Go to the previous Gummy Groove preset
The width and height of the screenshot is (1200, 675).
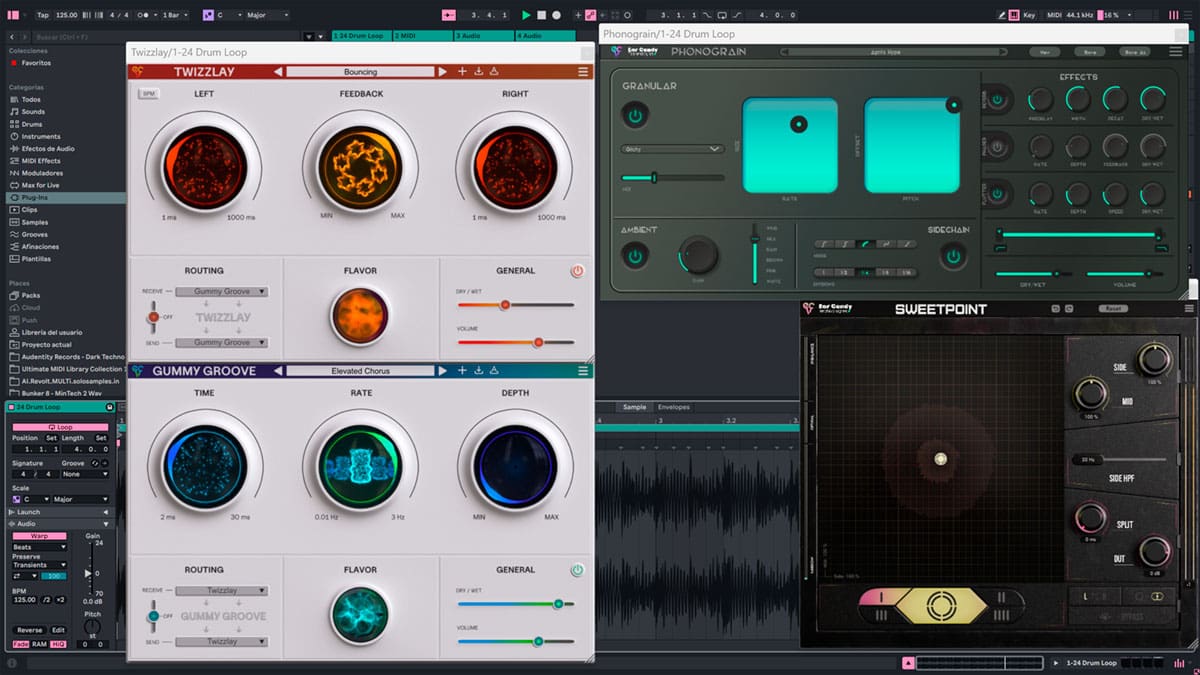[x=278, y=371]
